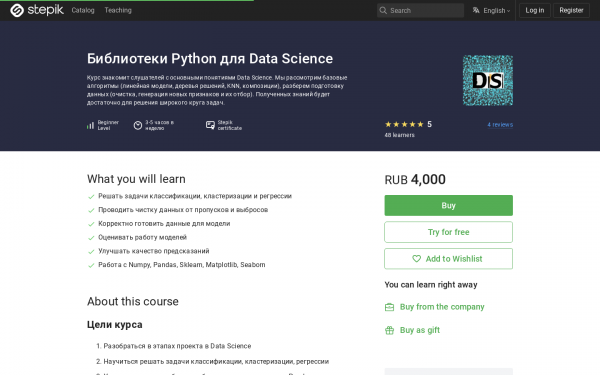Open the 4 reviews link
This screenshot has height=375, width=600.
[500, 125]
